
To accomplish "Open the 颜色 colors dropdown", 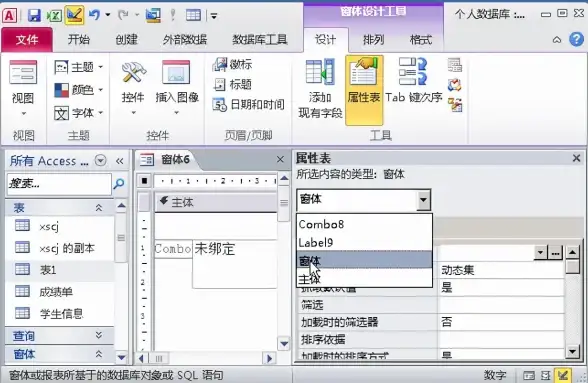I will click(x=78, y=90).
